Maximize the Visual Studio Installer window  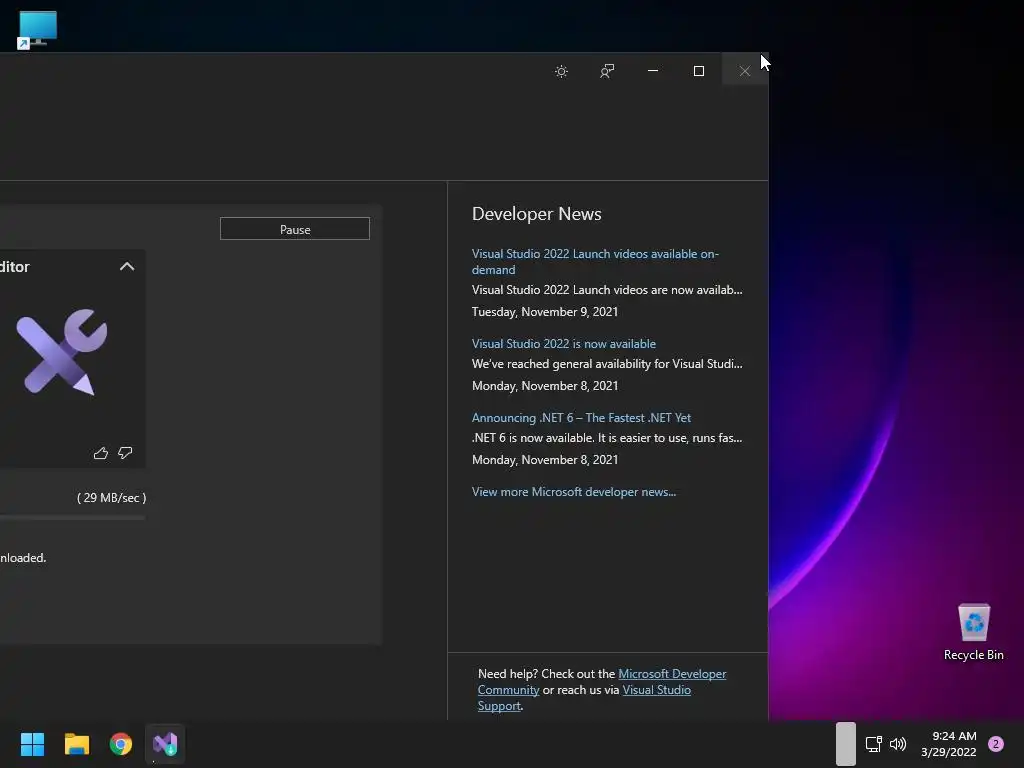(x=699, y=71)
